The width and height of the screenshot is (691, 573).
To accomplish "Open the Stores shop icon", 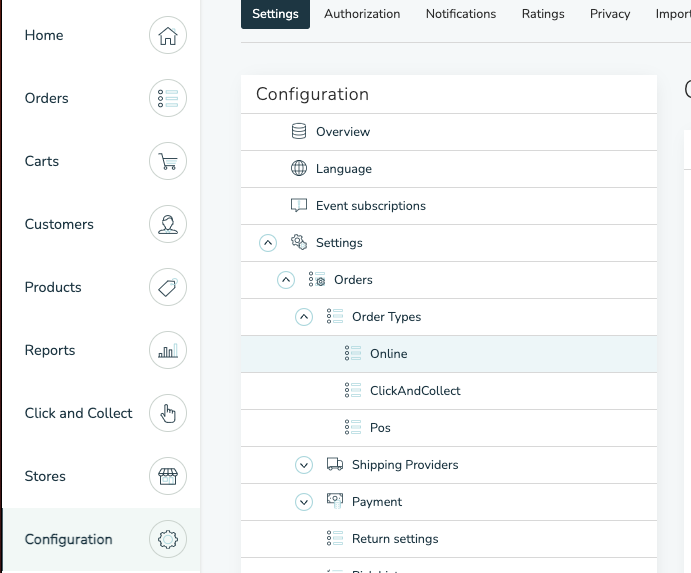I will (x=168, y=476).
